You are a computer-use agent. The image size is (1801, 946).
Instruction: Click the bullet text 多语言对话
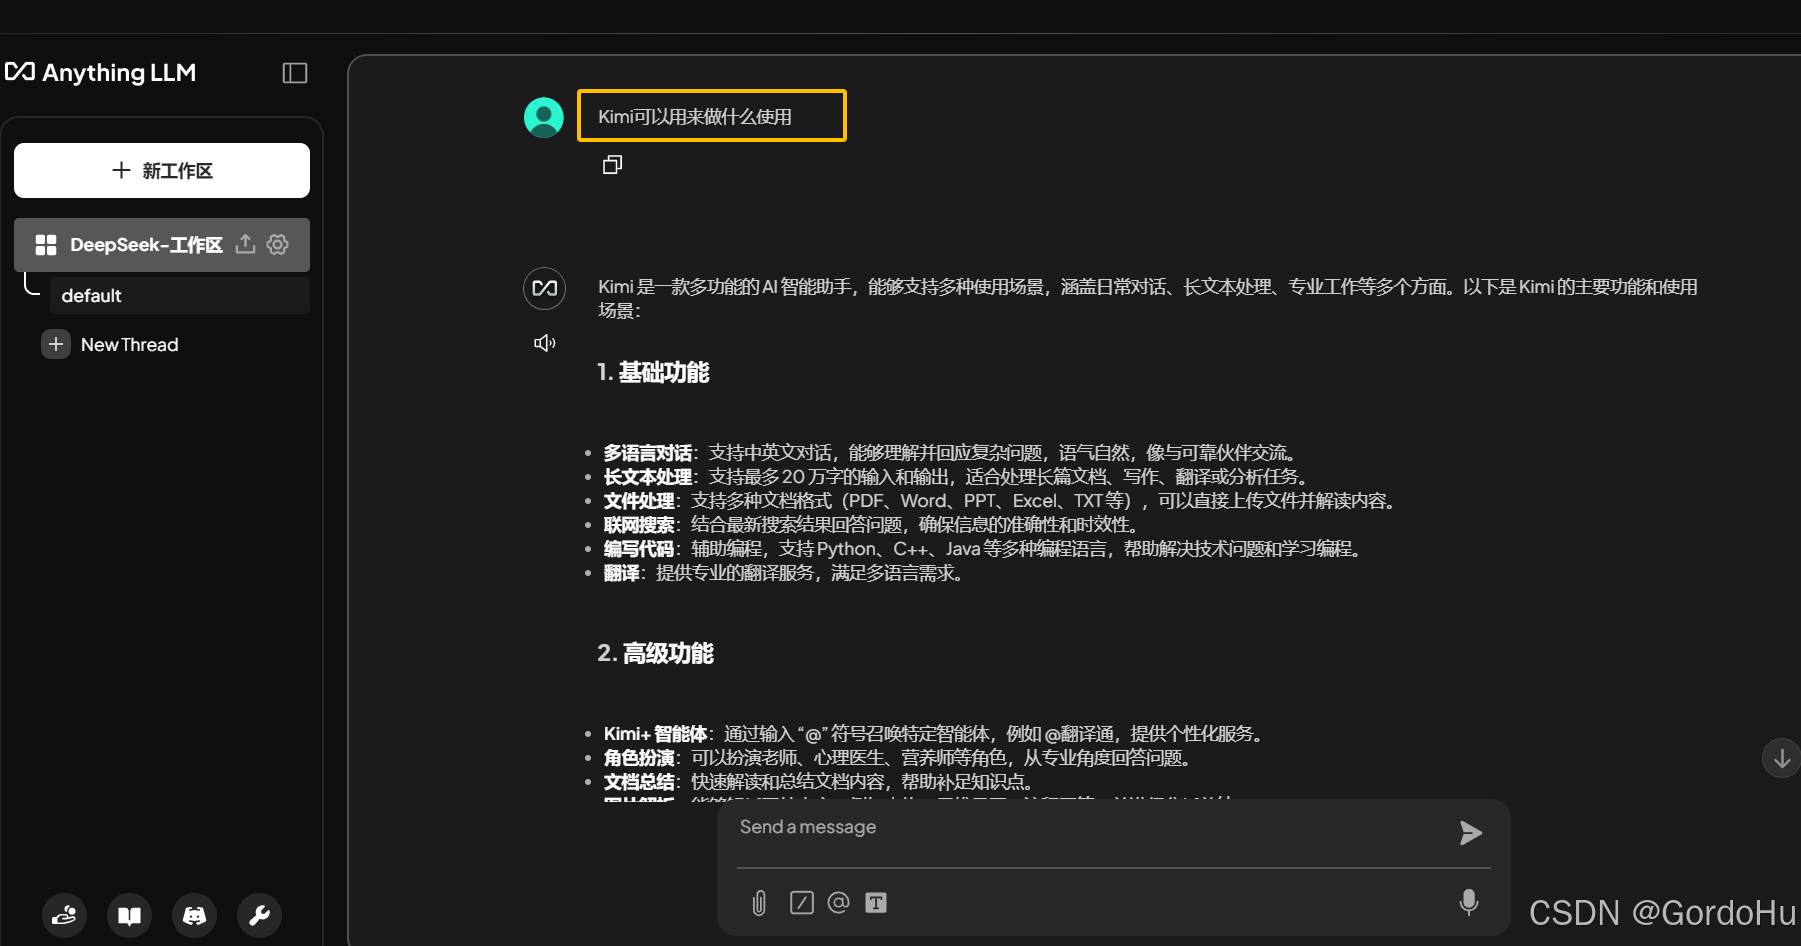[x=648, y=453]
